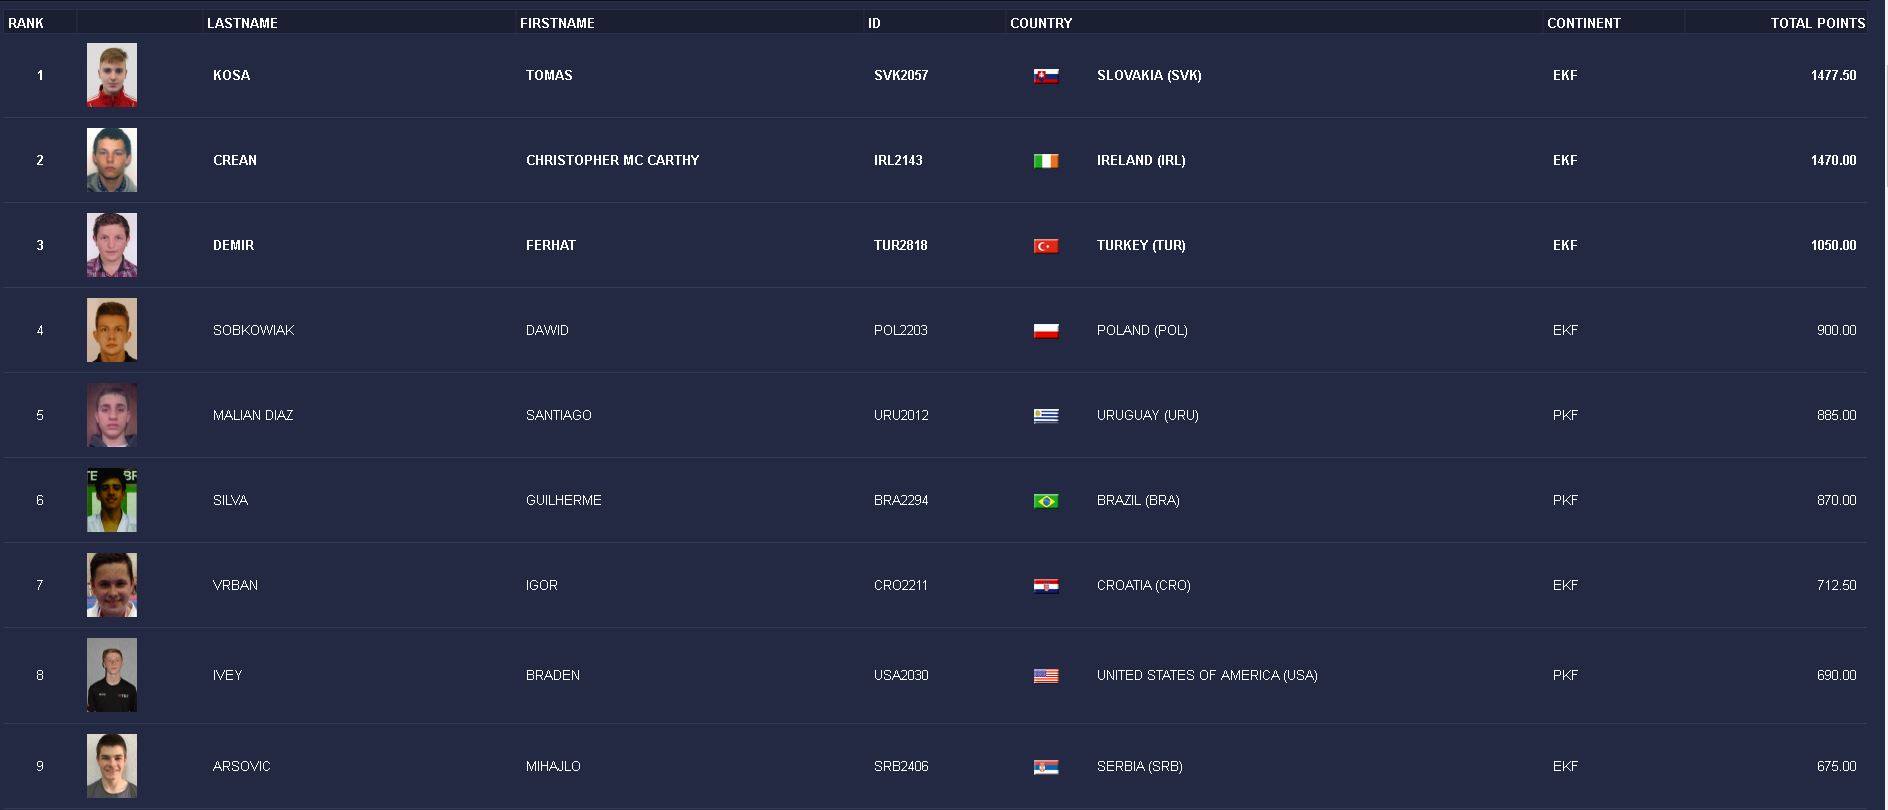The image size is (1888, 810).
Task: Click the Slovakia flag icon
Action: tap(1046, 76)
